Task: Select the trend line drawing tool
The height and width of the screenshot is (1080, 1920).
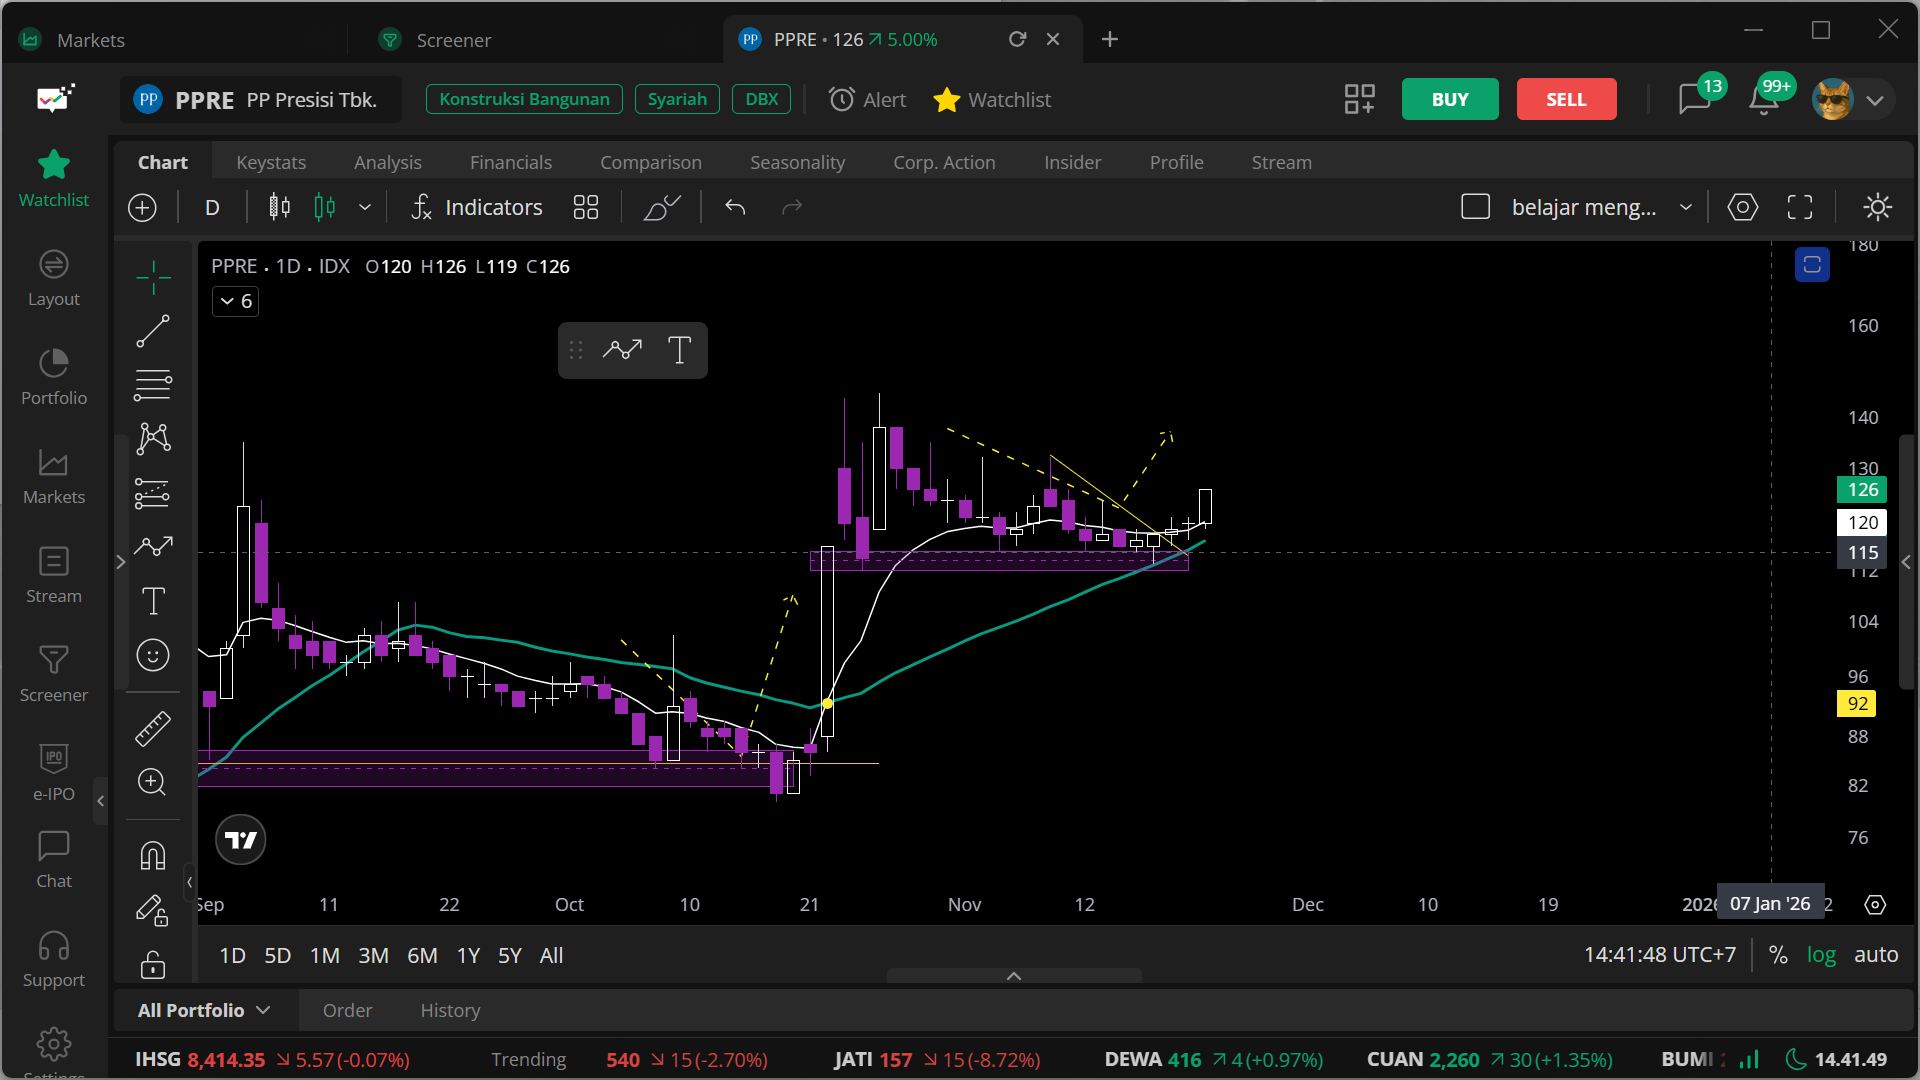Action: [153, 331]
